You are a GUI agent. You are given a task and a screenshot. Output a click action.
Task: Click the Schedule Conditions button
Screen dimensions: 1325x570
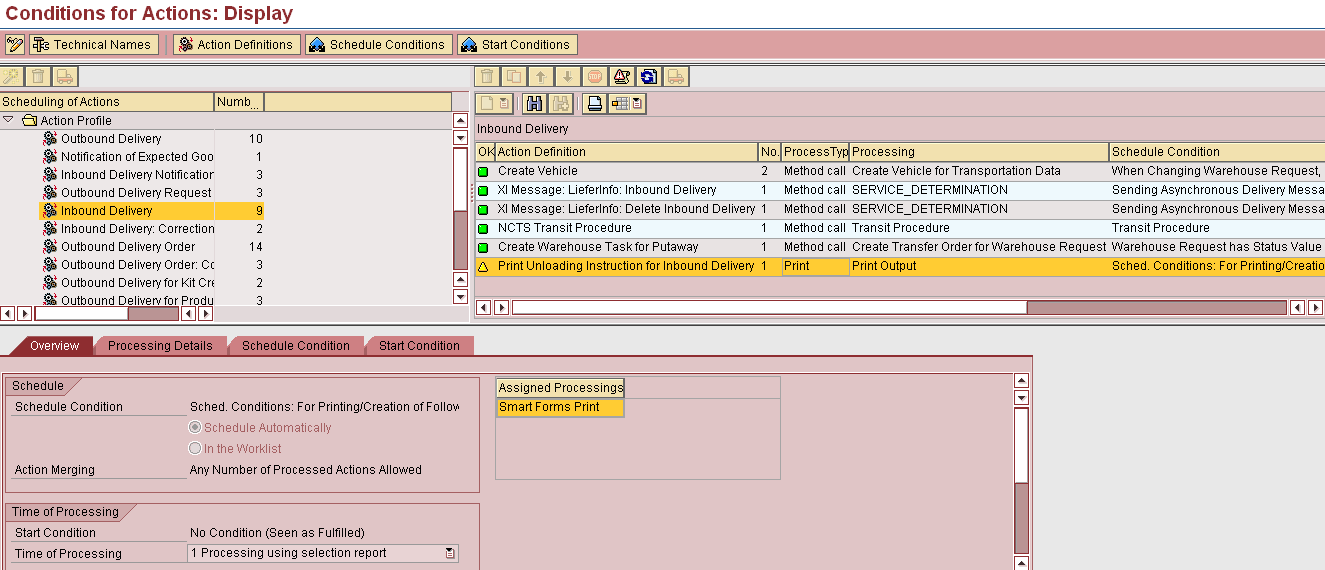(378, 45)
